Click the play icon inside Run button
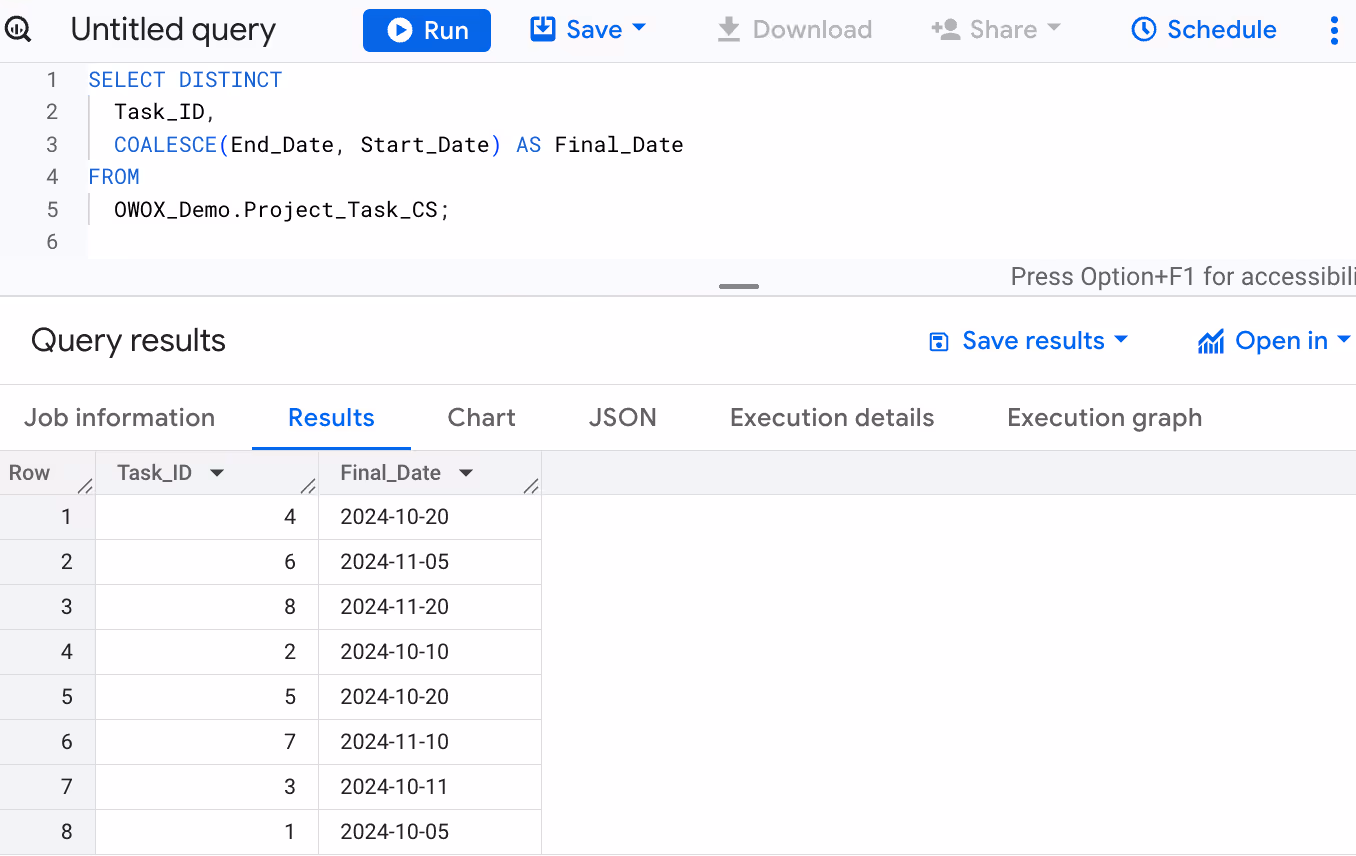 [400, 31]
